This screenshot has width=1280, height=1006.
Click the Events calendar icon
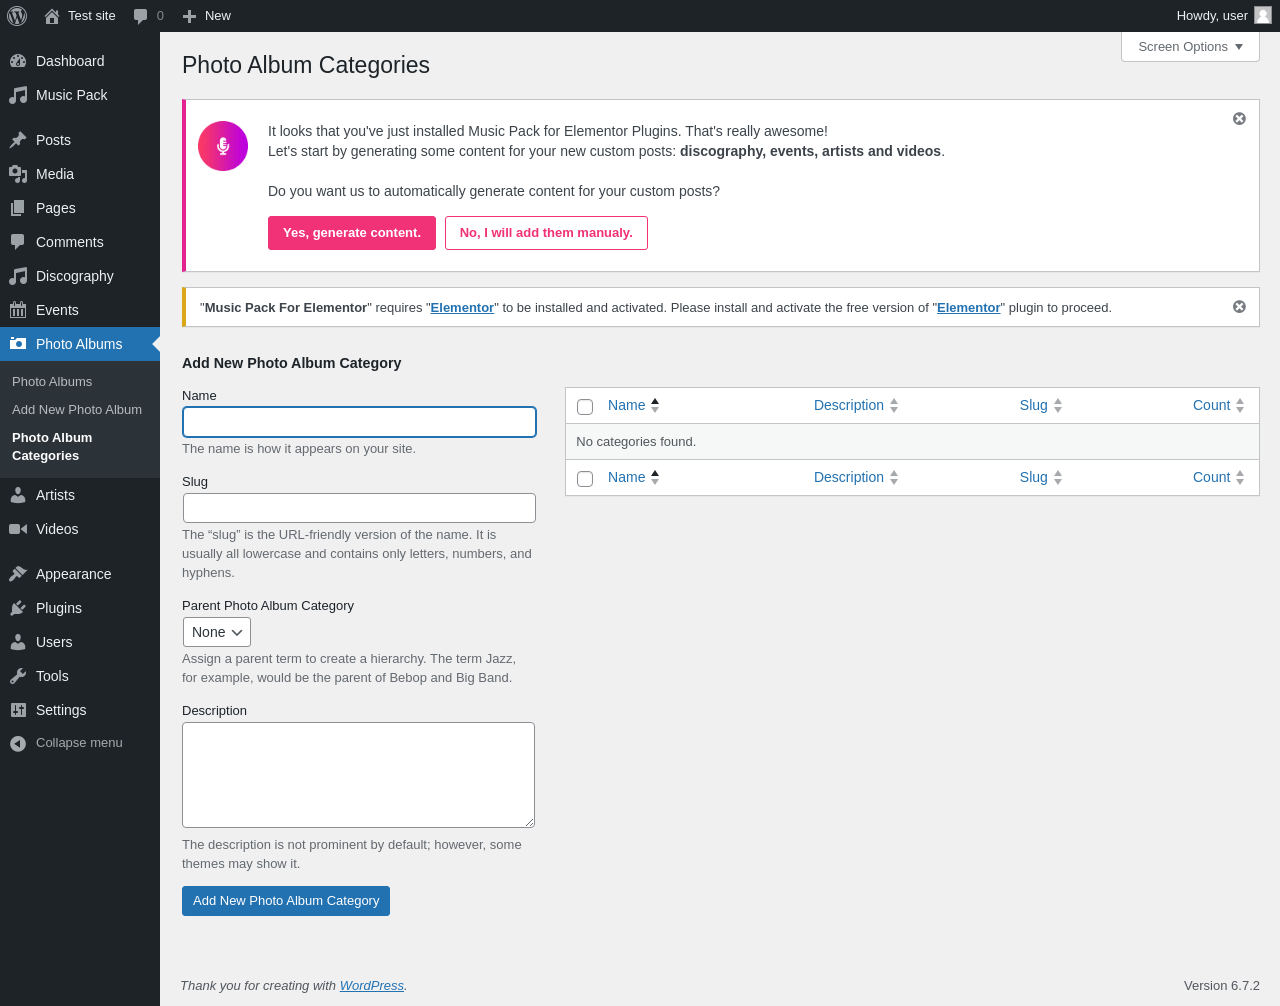(x=18, y=310)
